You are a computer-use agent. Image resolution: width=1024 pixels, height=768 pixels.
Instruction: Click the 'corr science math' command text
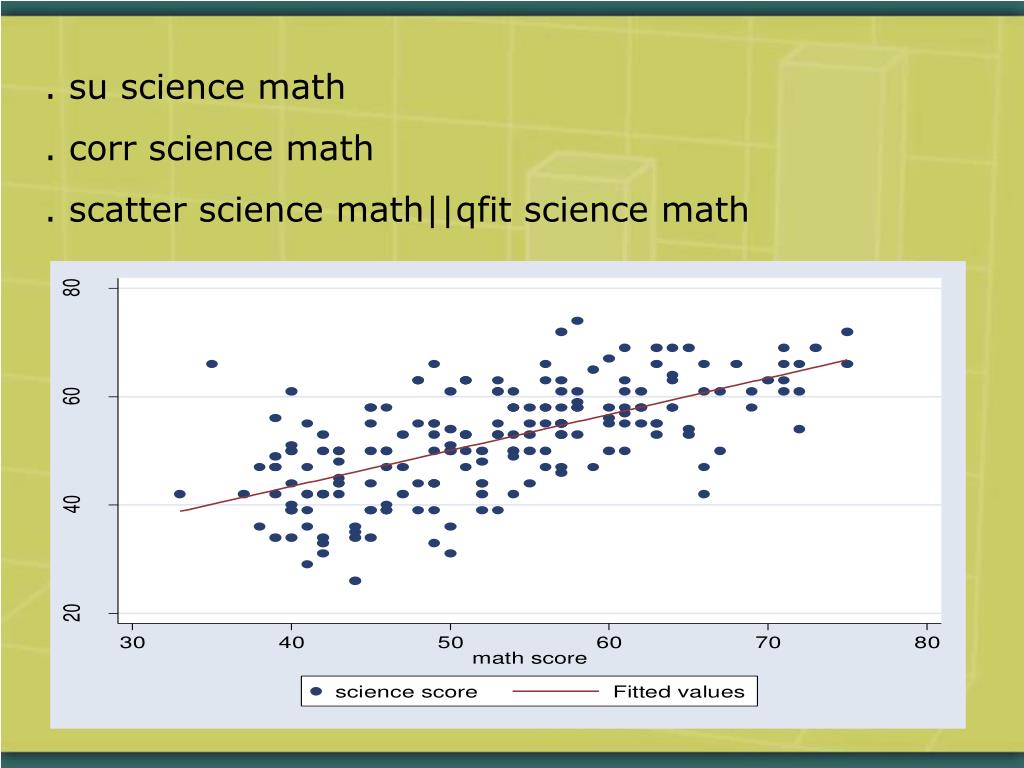coord(209,148)
